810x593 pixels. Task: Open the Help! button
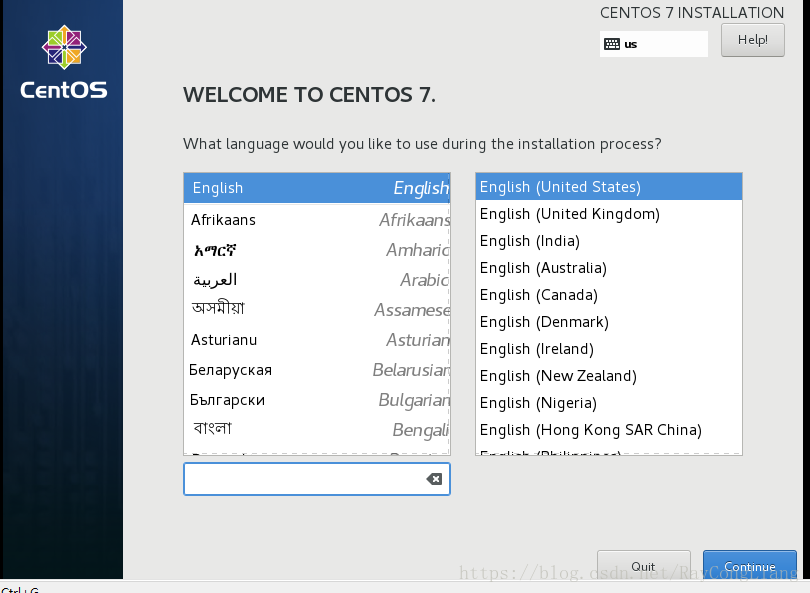(753, 40)
